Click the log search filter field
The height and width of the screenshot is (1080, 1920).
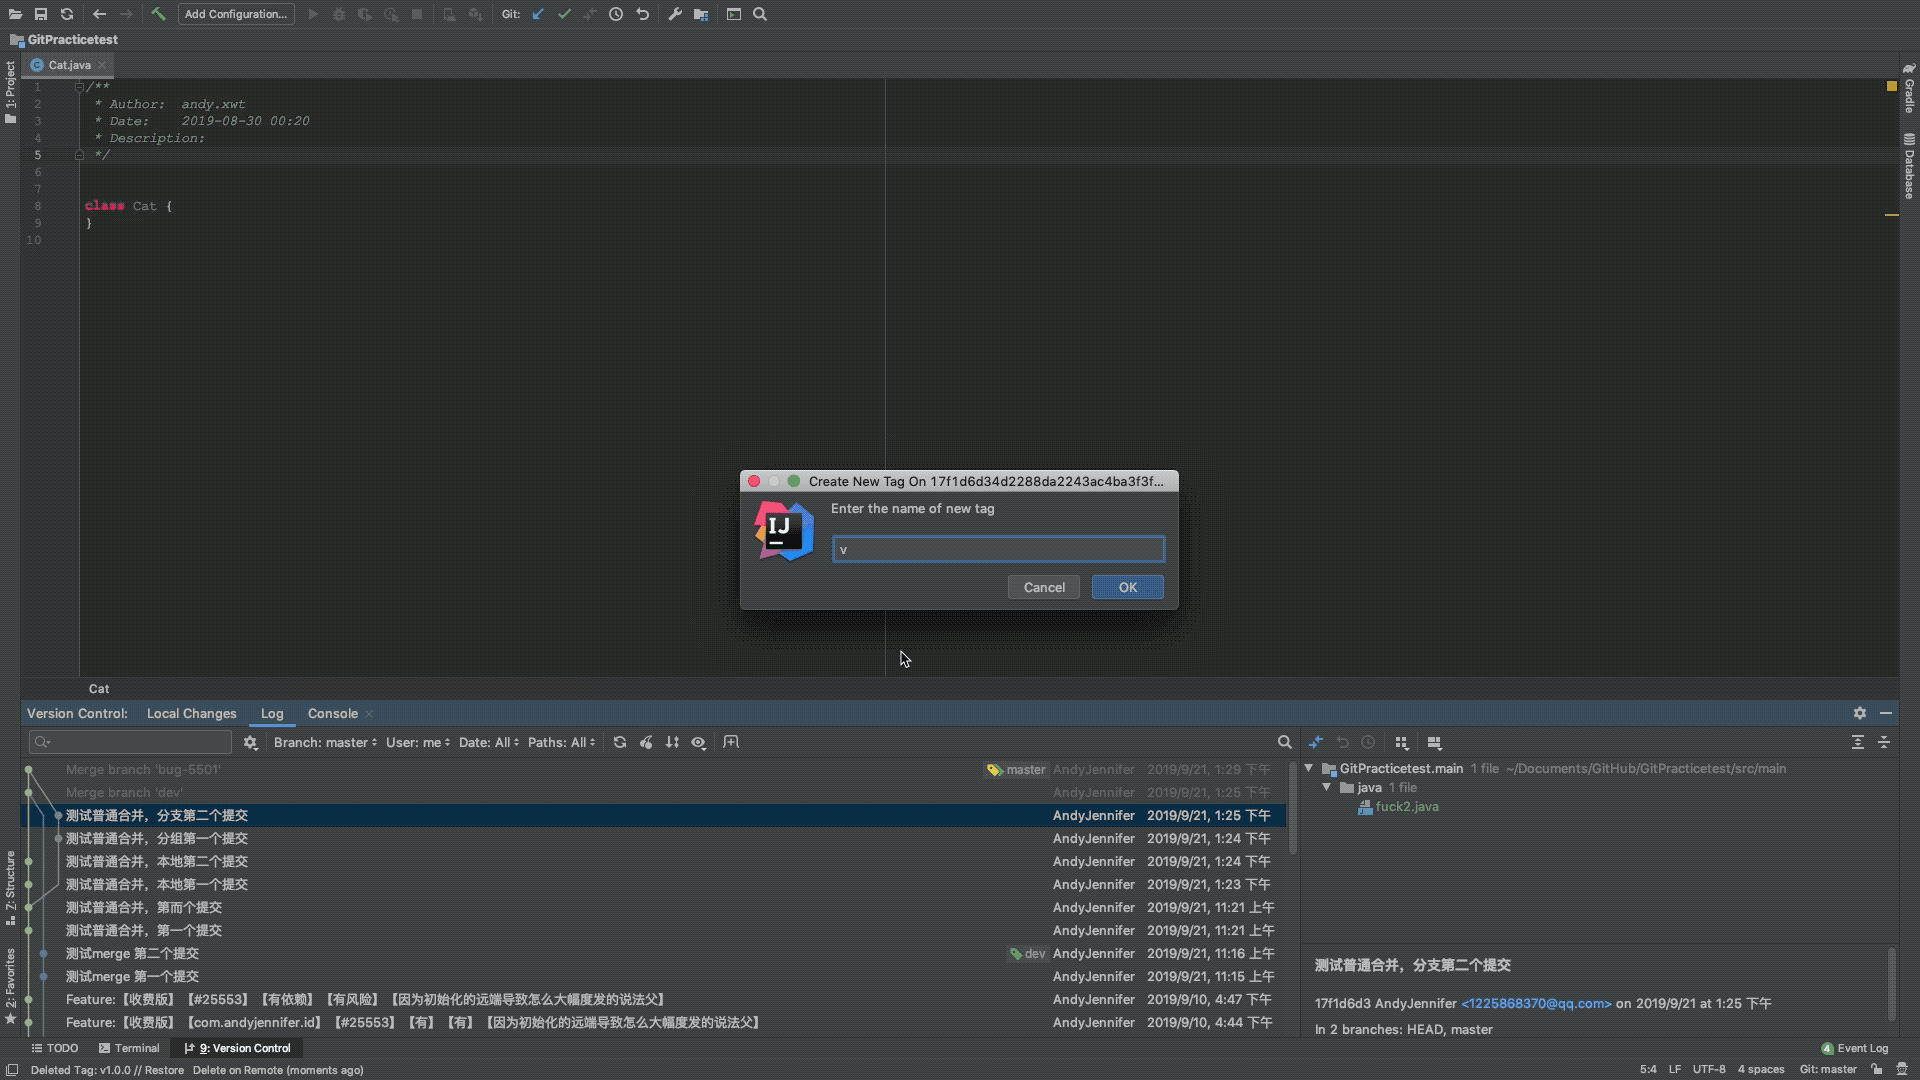pos(130,742)
